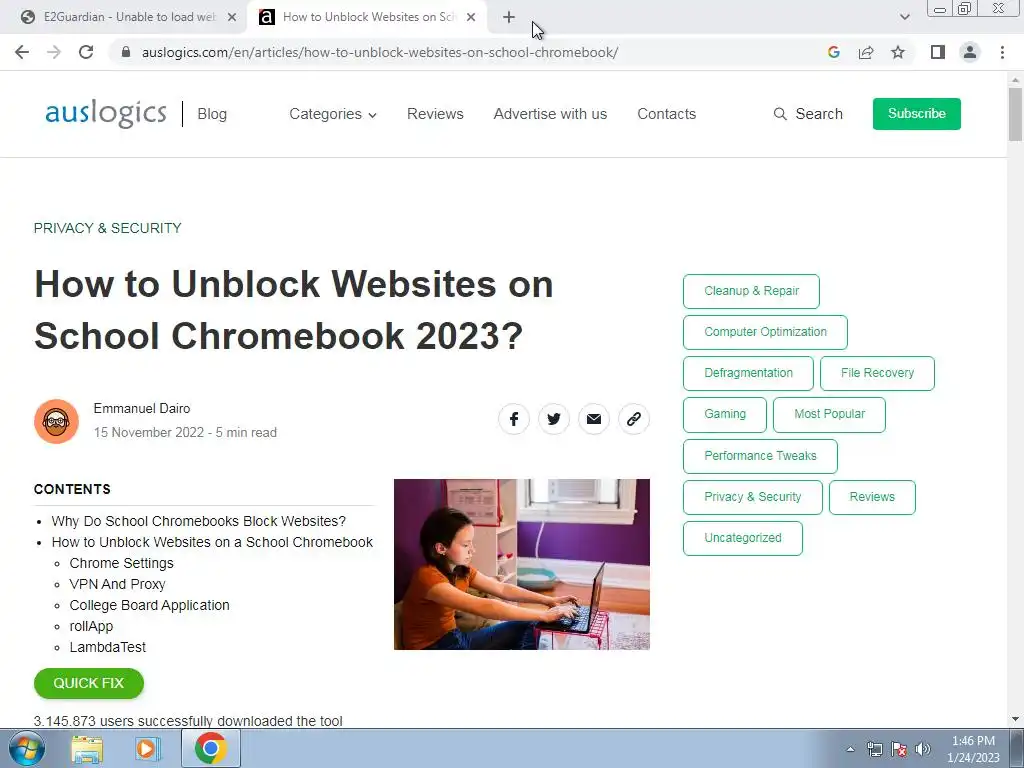
Task: Open Most Popular tag
Action: point(829,415)
